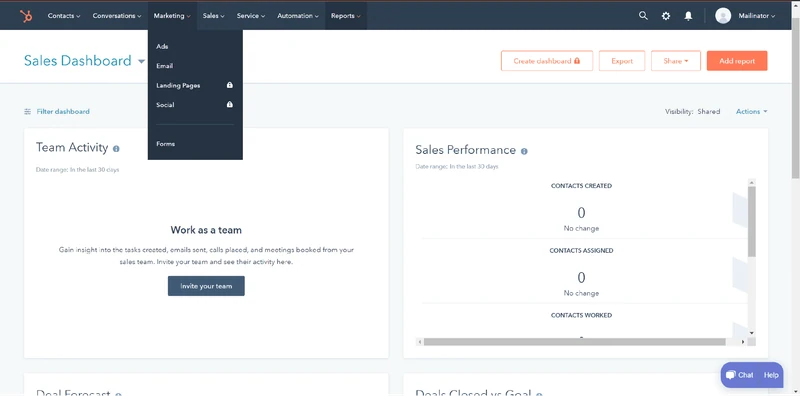Click the CONTACTS CREATED label

point(581,186)
